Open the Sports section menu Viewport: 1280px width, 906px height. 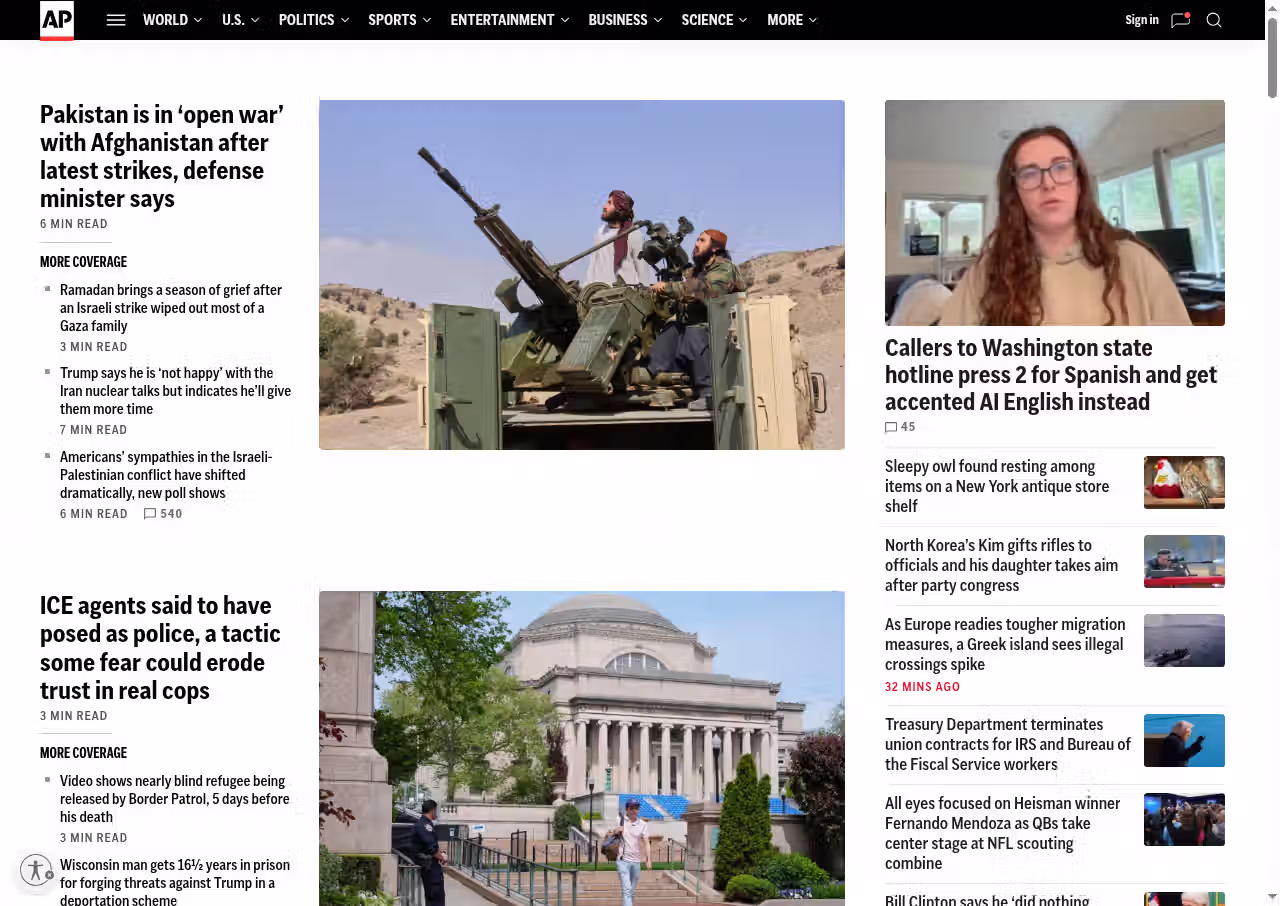point(399,20)
